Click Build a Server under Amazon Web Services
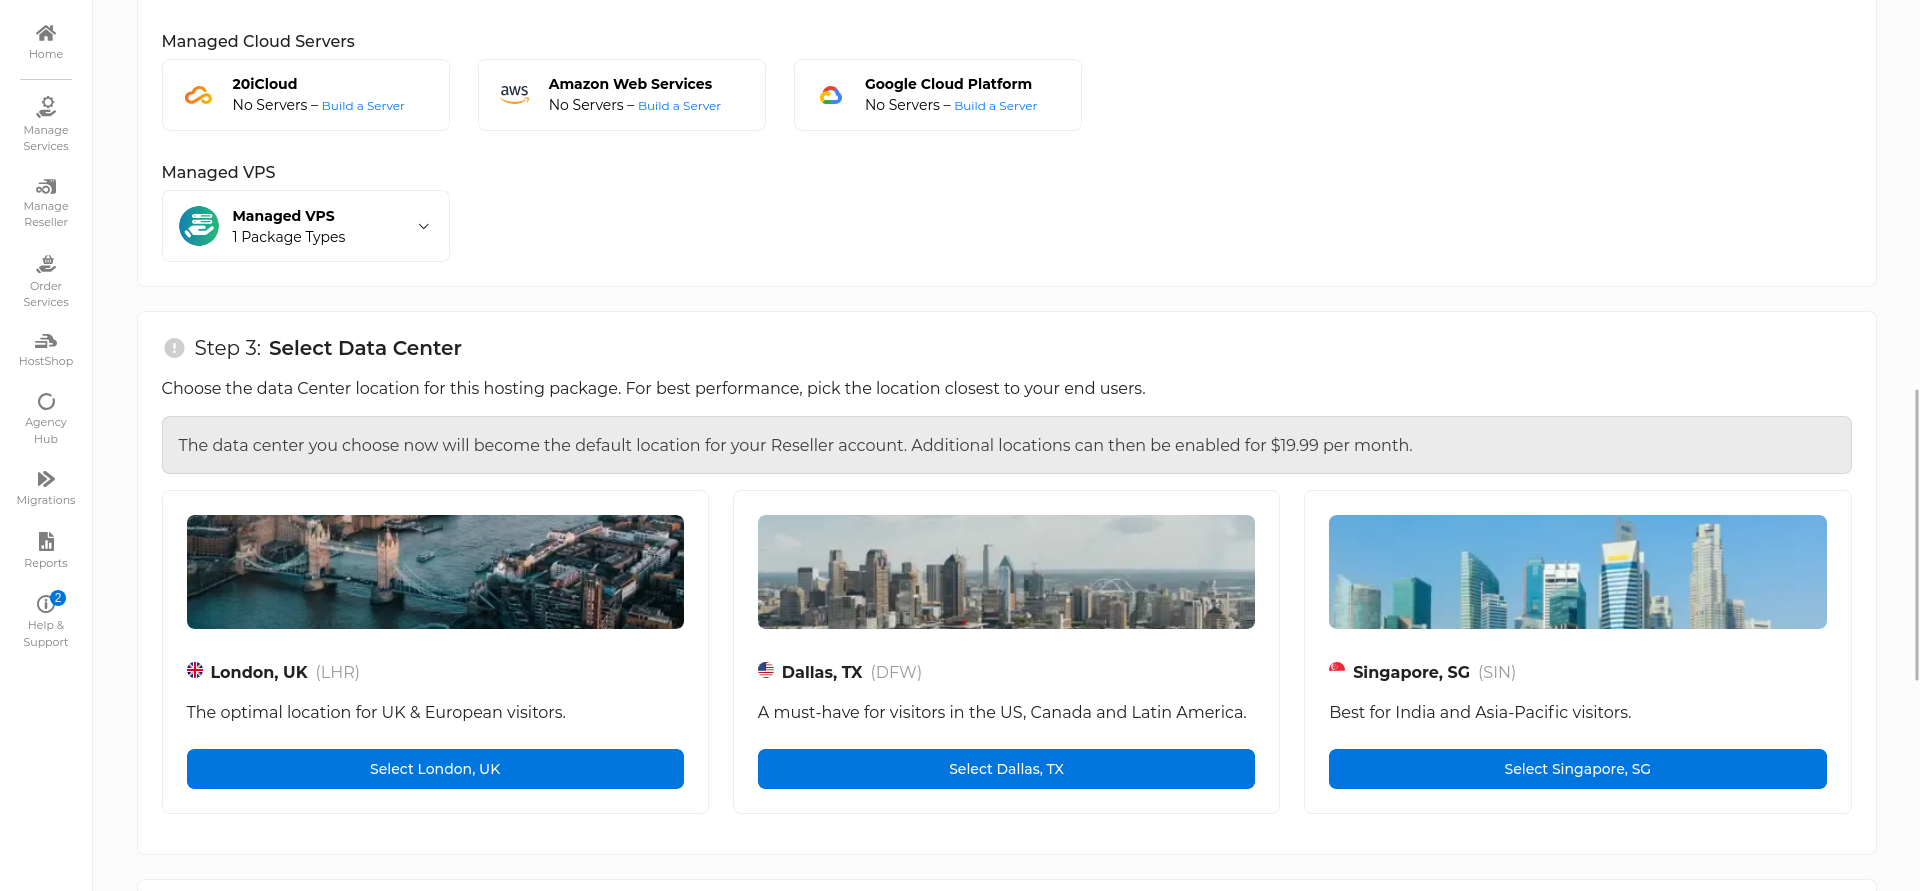This screenshot has width=1920, height=891. point(679,106)
